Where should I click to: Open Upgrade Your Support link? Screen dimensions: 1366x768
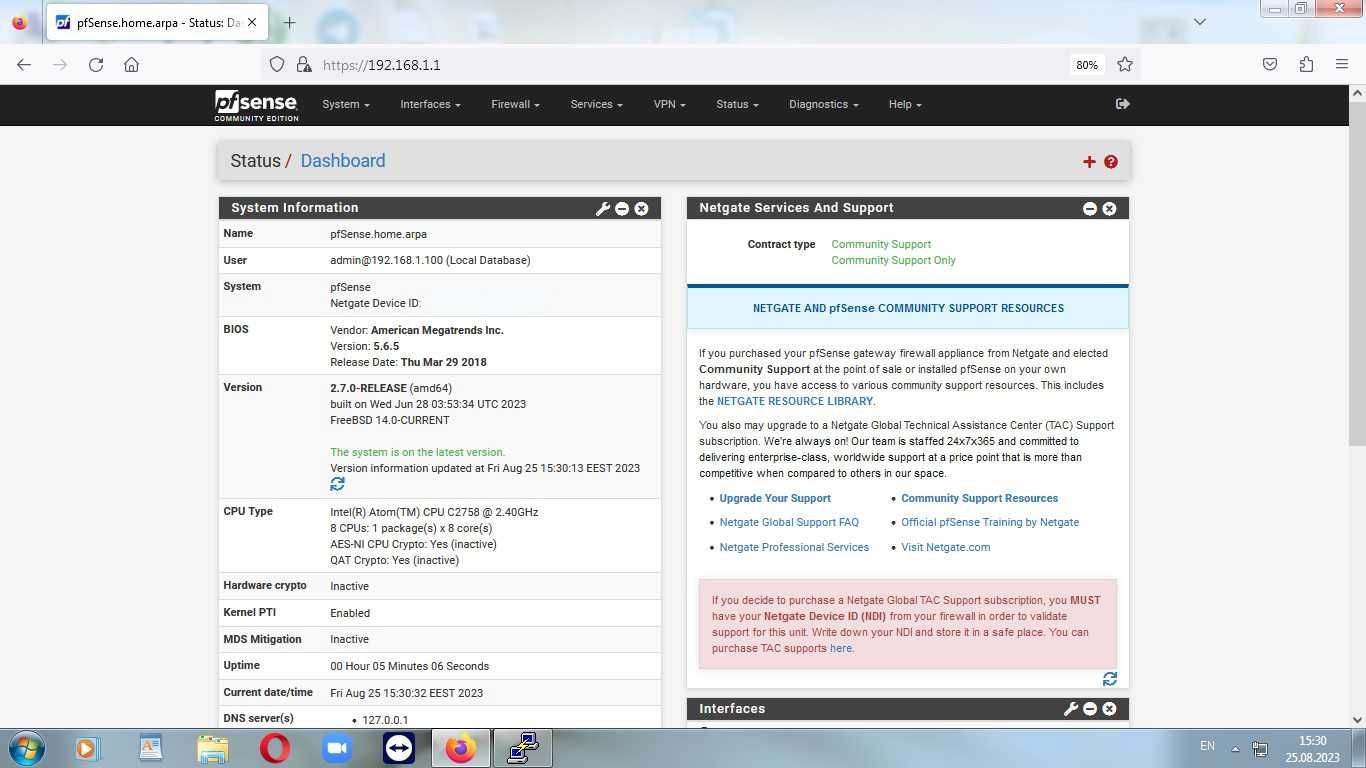(775, 498)
